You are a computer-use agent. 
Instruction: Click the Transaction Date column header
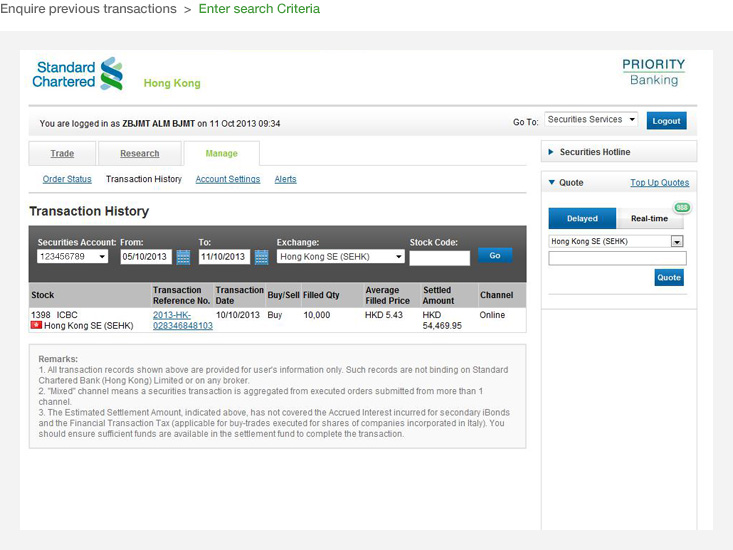[x=239, y=295]
